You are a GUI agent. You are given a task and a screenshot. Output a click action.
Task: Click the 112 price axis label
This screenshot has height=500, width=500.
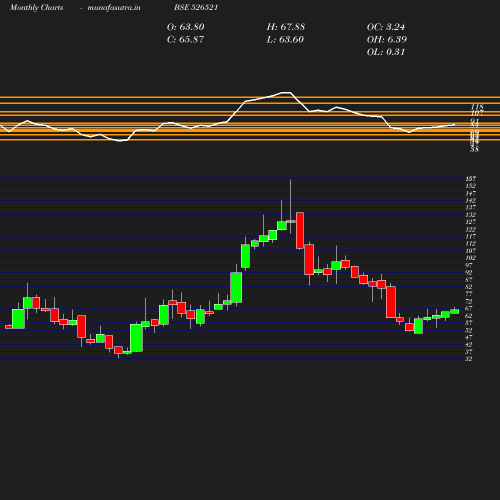470,244
